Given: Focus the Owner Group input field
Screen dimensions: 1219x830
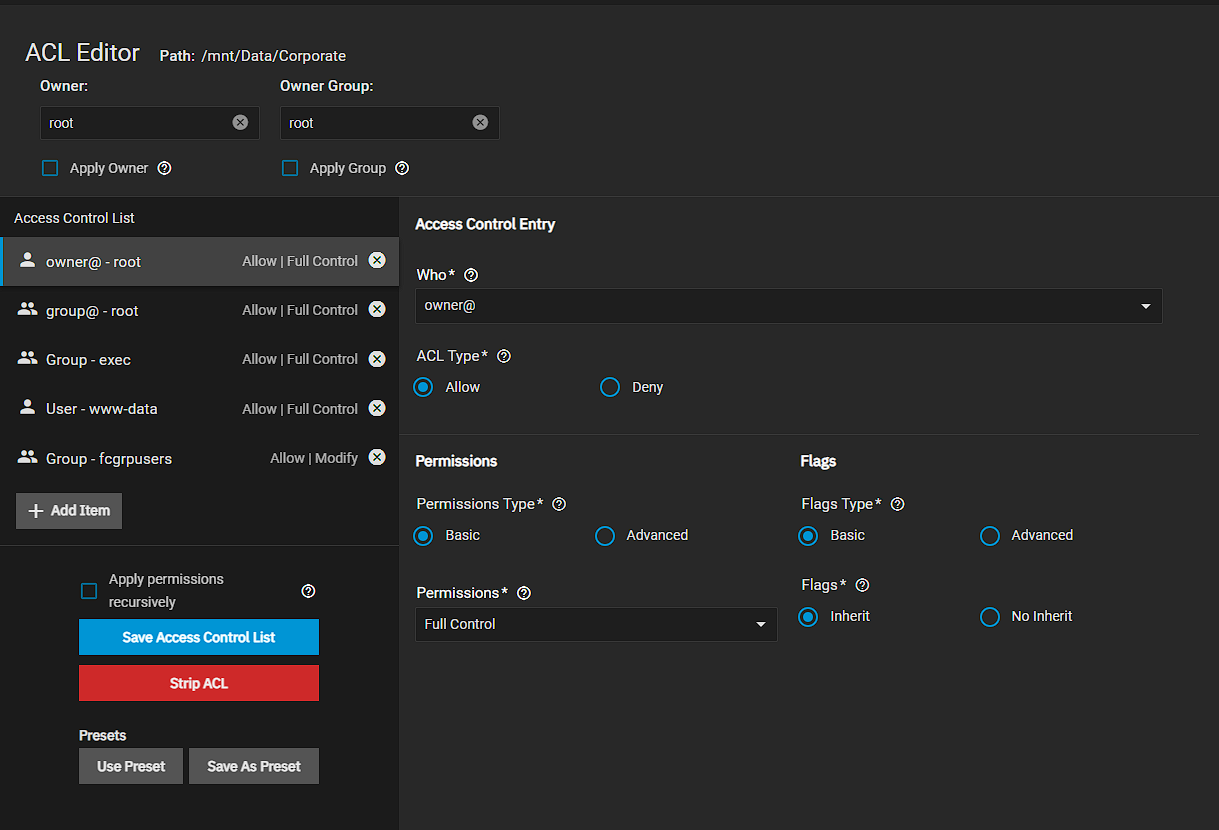Looking at the screenshot, I should point(390,123).
